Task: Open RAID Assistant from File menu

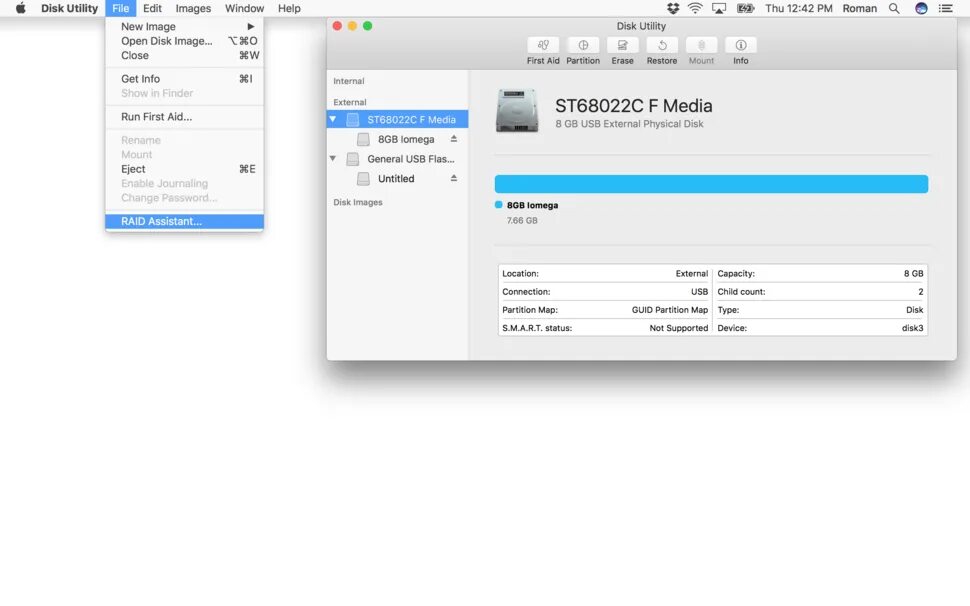Action: [184, 221]
